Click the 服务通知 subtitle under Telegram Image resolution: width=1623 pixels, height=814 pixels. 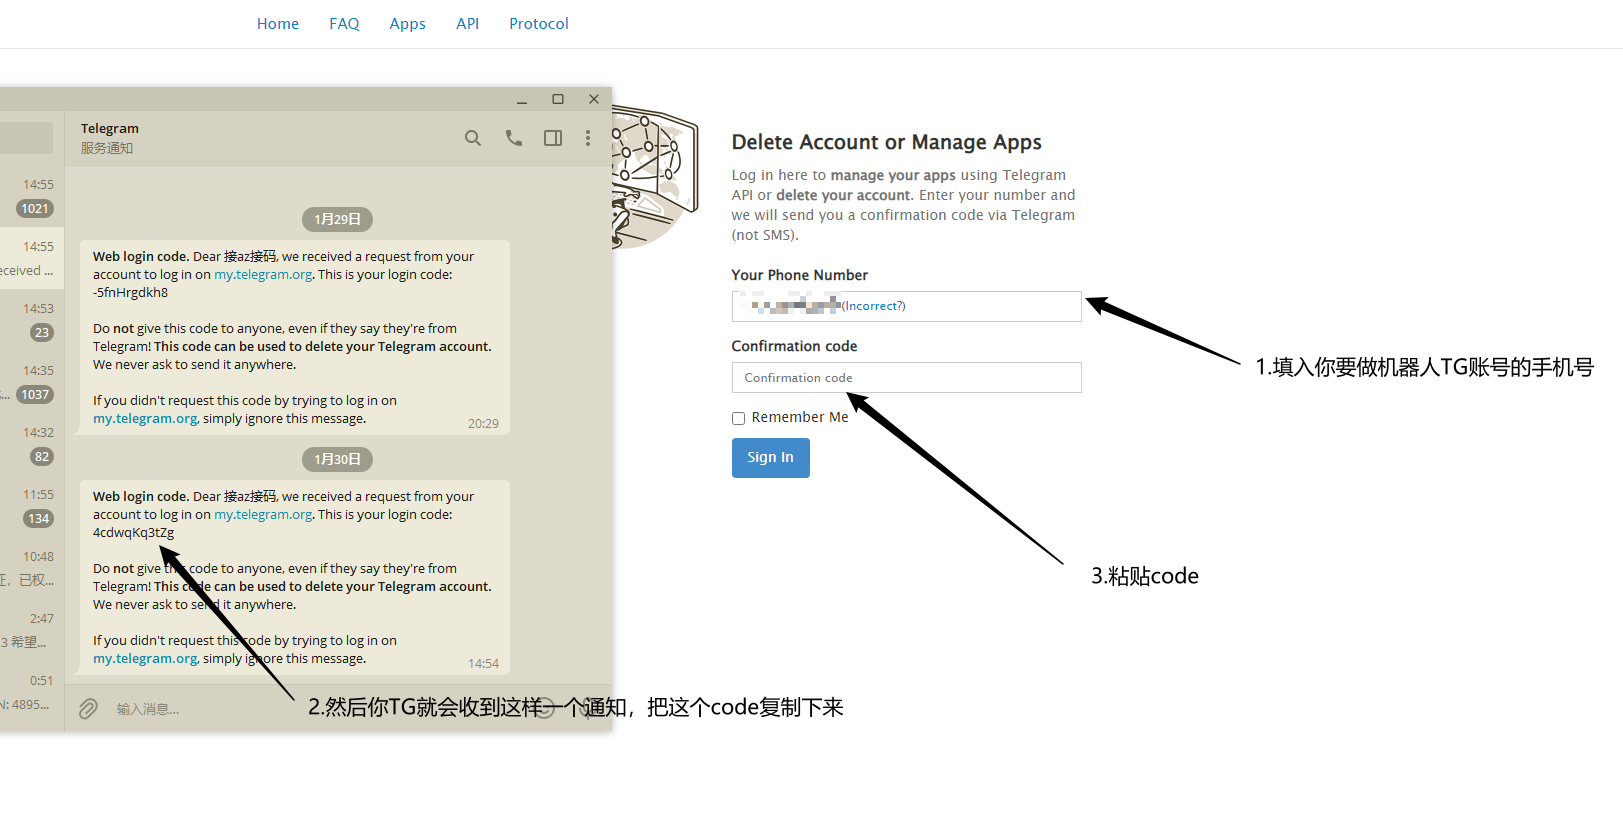tap(107, 148)
